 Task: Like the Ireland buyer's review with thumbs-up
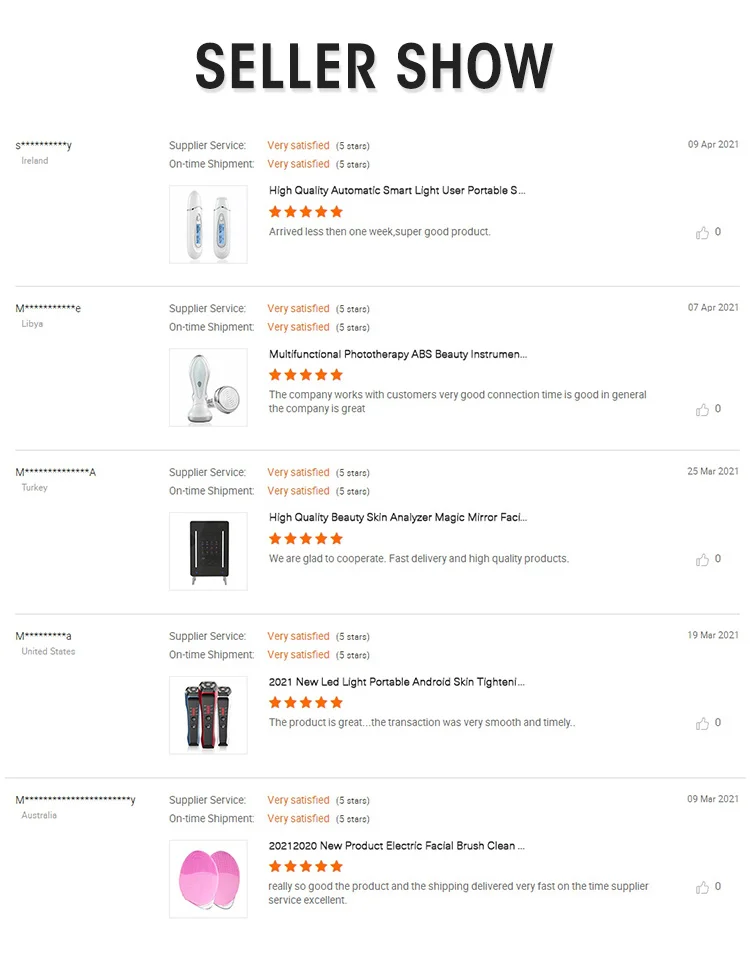[702, 233]
